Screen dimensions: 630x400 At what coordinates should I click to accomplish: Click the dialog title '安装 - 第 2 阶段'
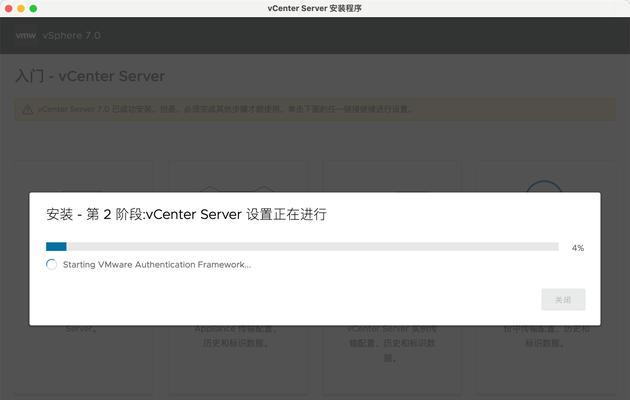point(186,214)
